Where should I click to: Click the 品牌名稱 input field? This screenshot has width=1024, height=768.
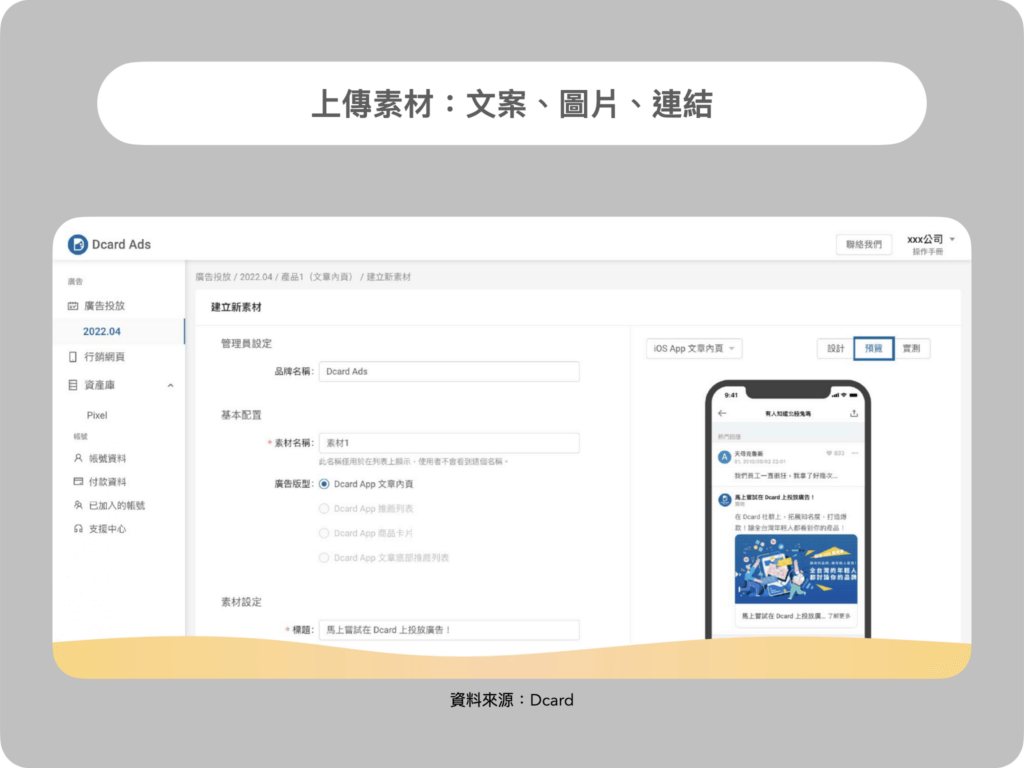point(449,372)
